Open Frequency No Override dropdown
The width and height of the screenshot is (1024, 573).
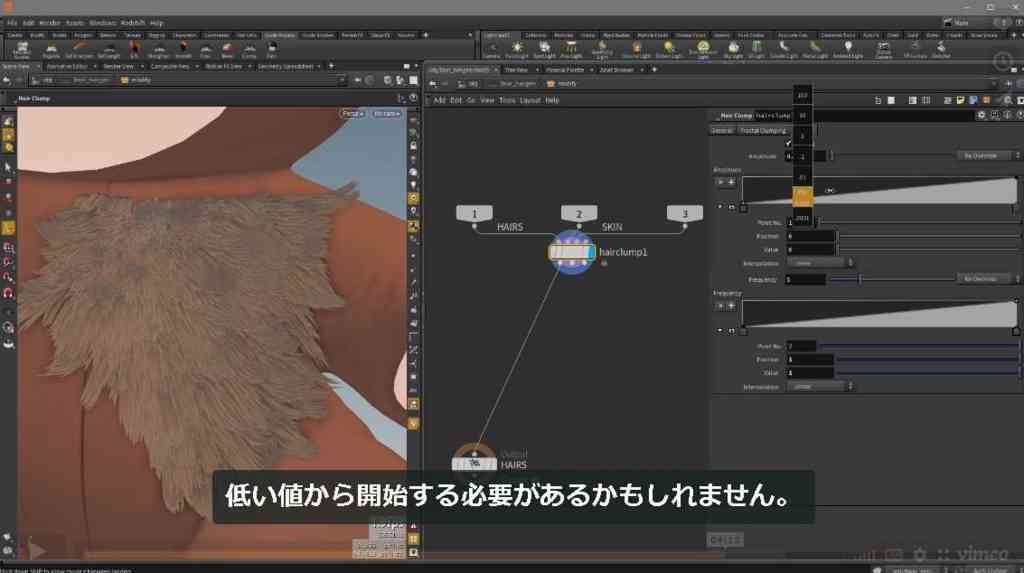(x=988, y=279)
